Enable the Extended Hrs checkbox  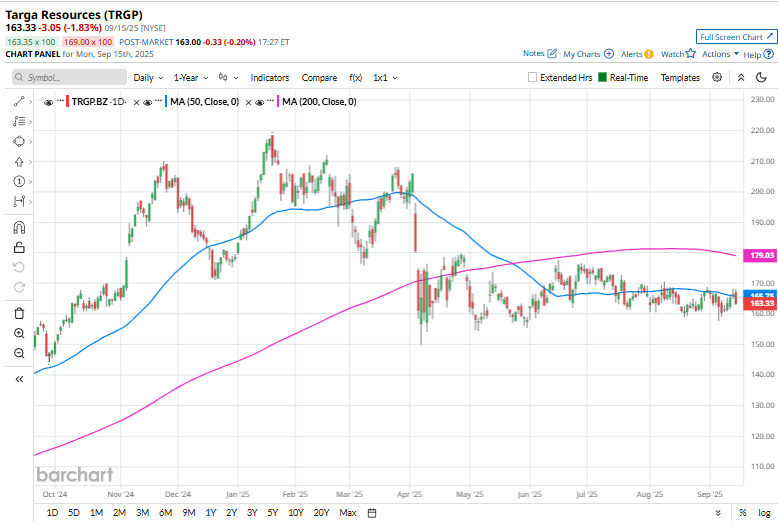tap(532, 77)
